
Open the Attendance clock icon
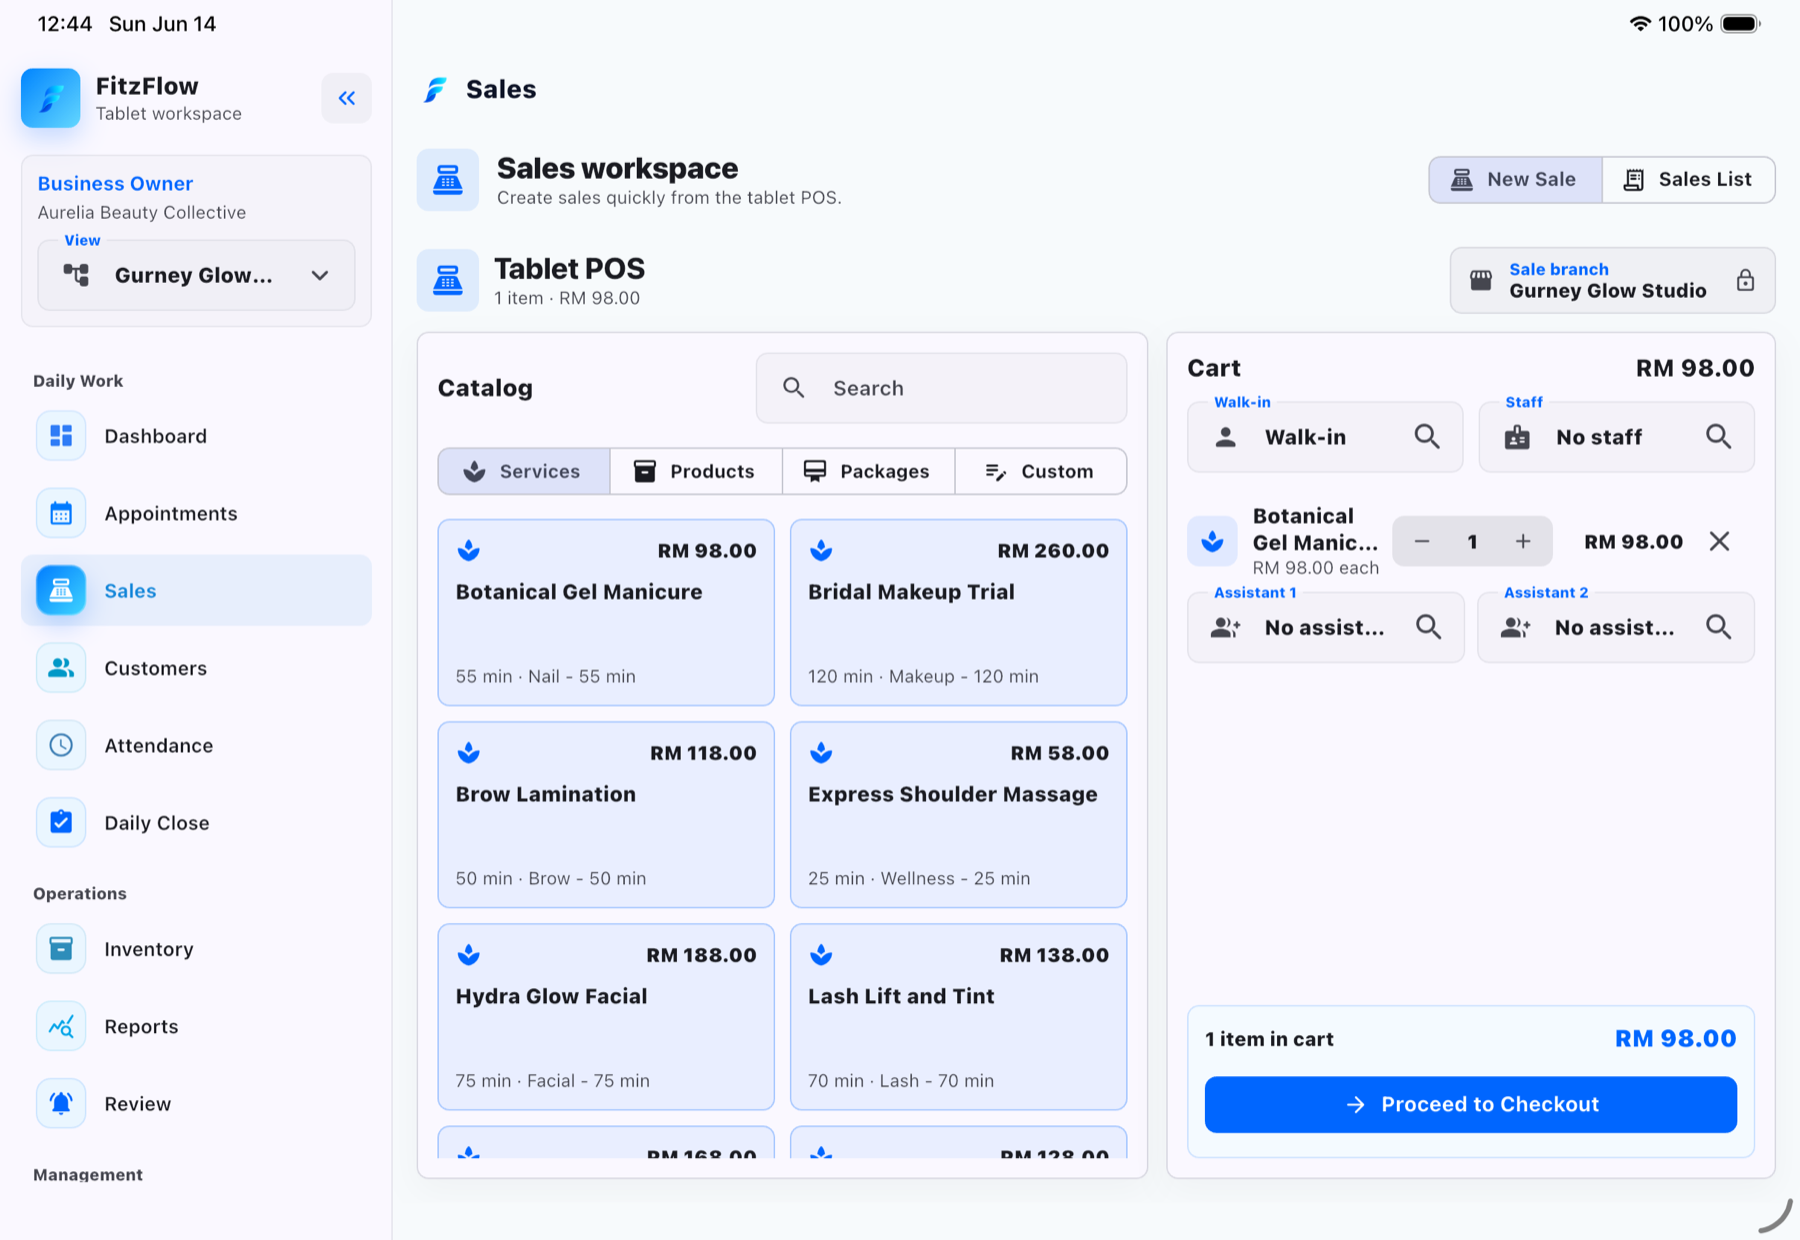(x=61, y=746)
